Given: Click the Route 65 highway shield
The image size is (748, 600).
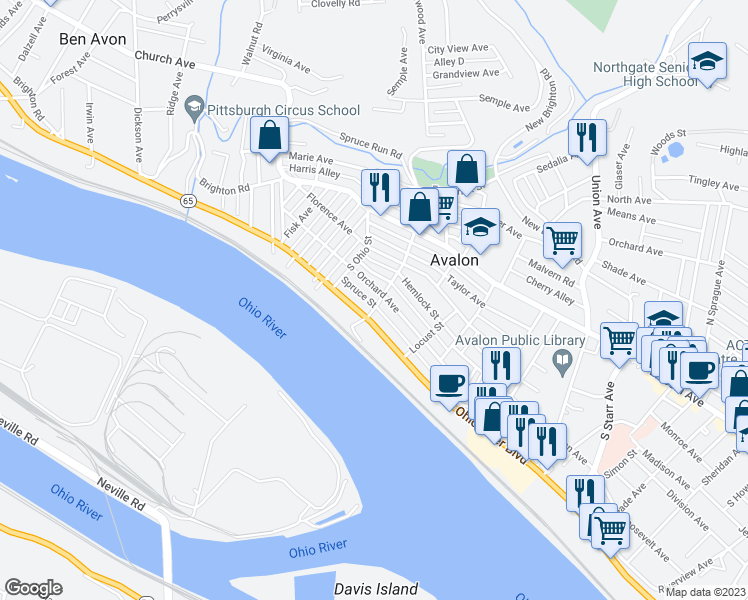Looking at the screenshot, I should click(x=188, y=201).
